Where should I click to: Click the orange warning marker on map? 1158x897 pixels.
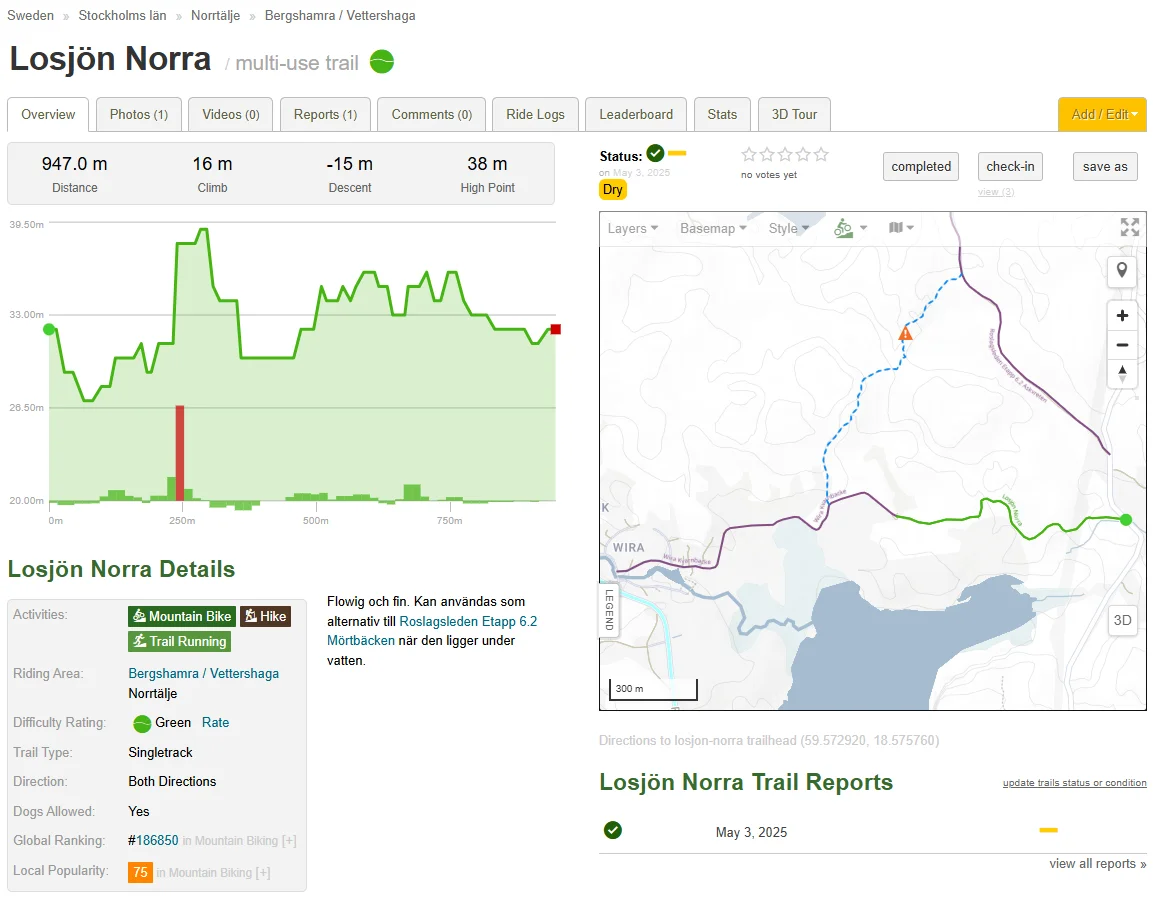click(905, 334)
